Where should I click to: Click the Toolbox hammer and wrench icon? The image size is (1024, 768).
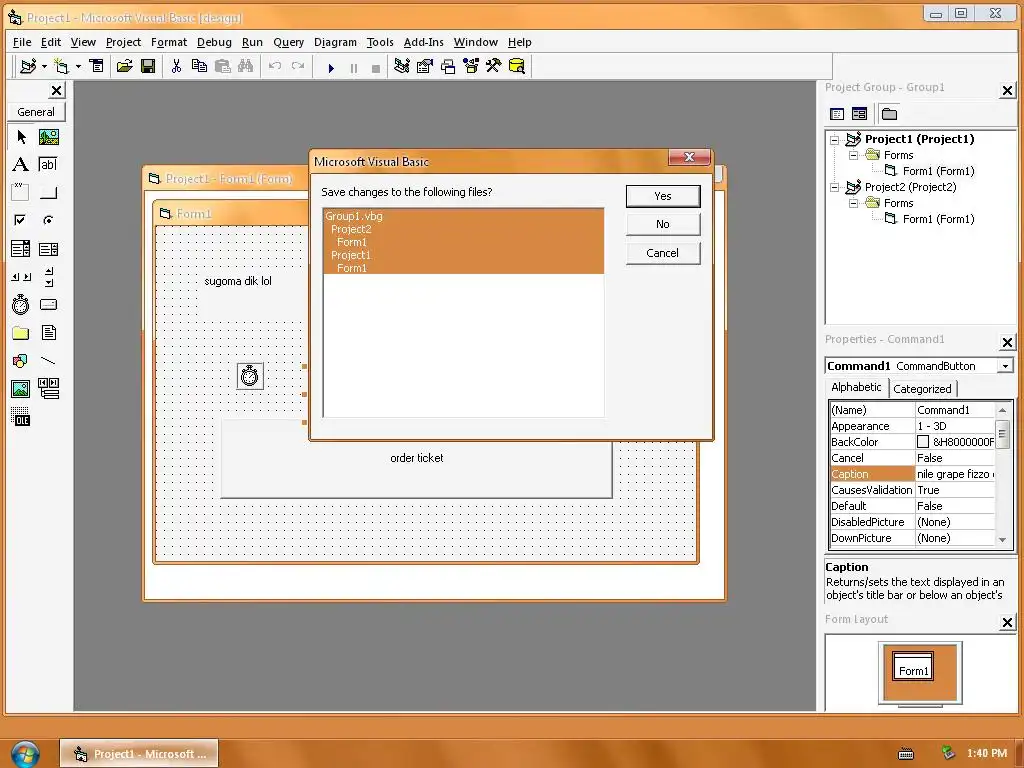[493, 66]
